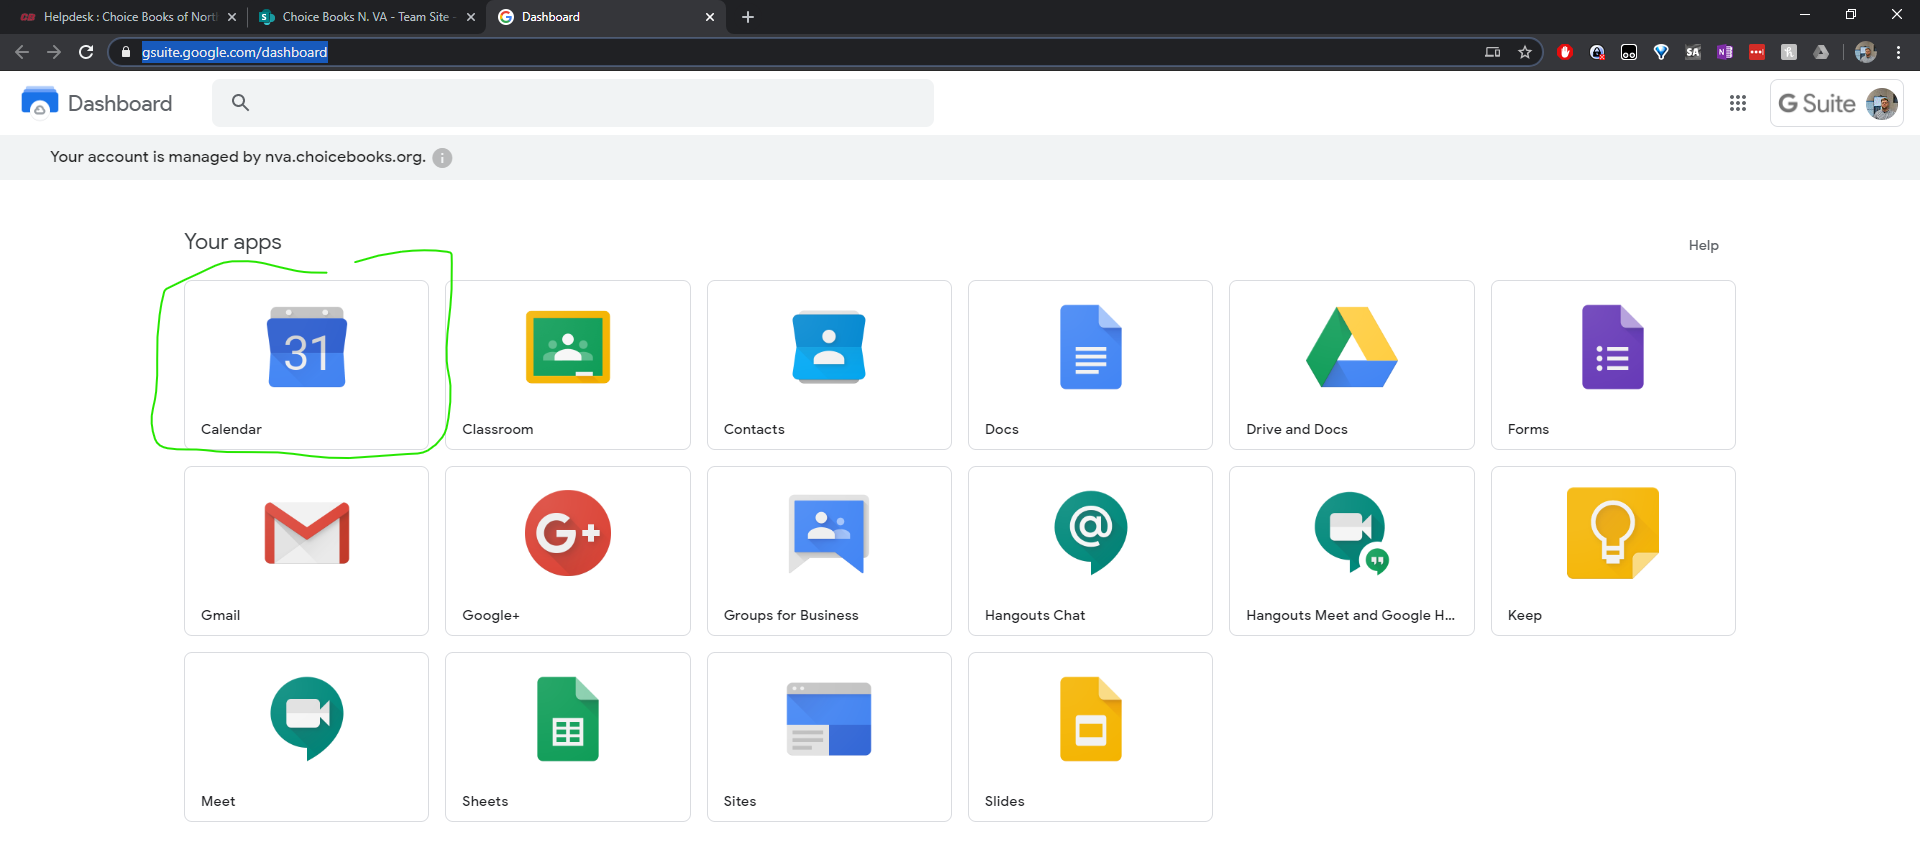Screen dimensions: 1920x849
Task: Open the Docs app icon
Action: (x=1090, y=347)
